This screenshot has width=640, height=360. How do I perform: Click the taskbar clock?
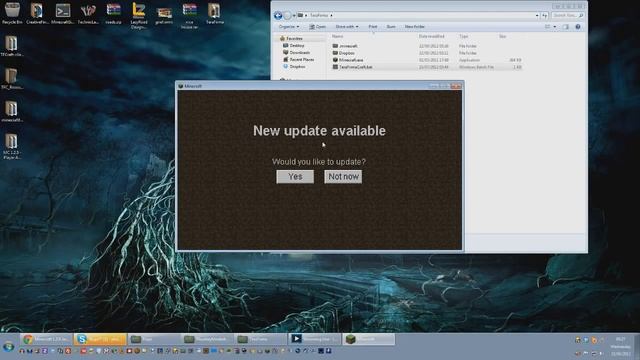point(621,346)
